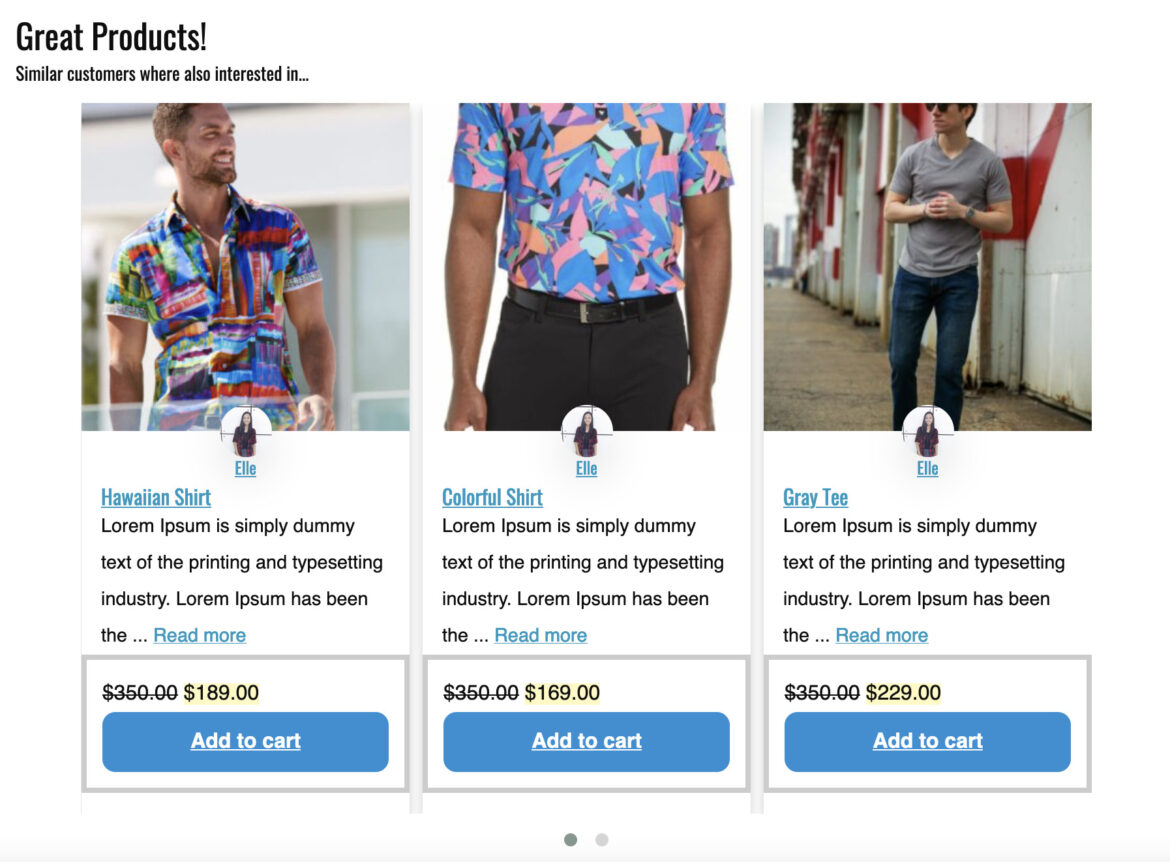The image size is (1170, 862).
Task: Click the Colorful Shirt product photo
Action: tap(586, 260)
